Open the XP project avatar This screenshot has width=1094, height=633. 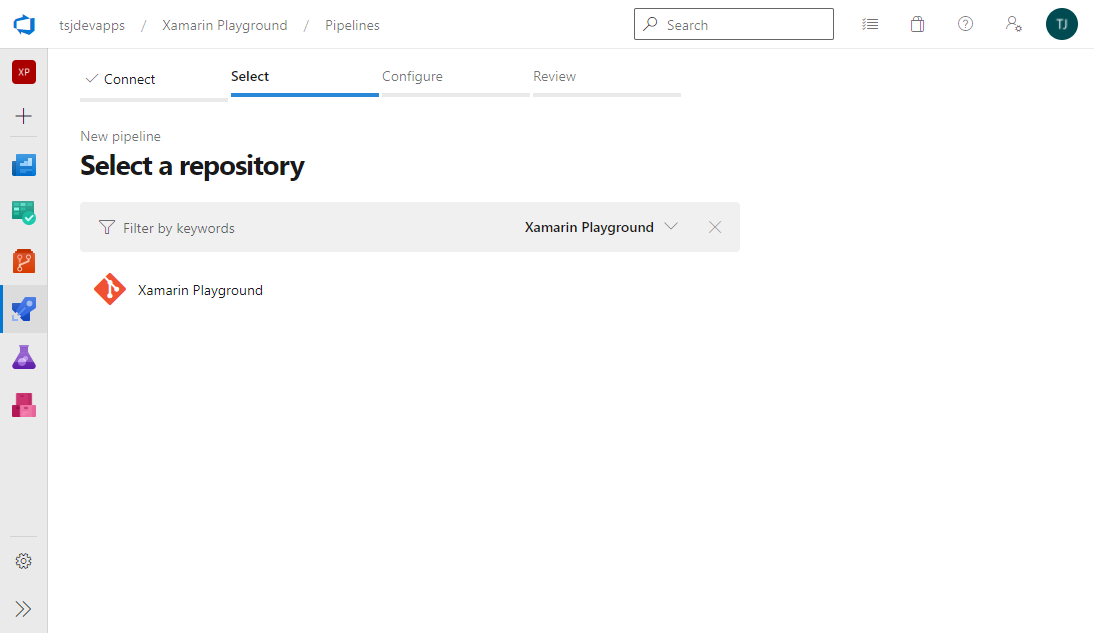(x=24, y=72)
